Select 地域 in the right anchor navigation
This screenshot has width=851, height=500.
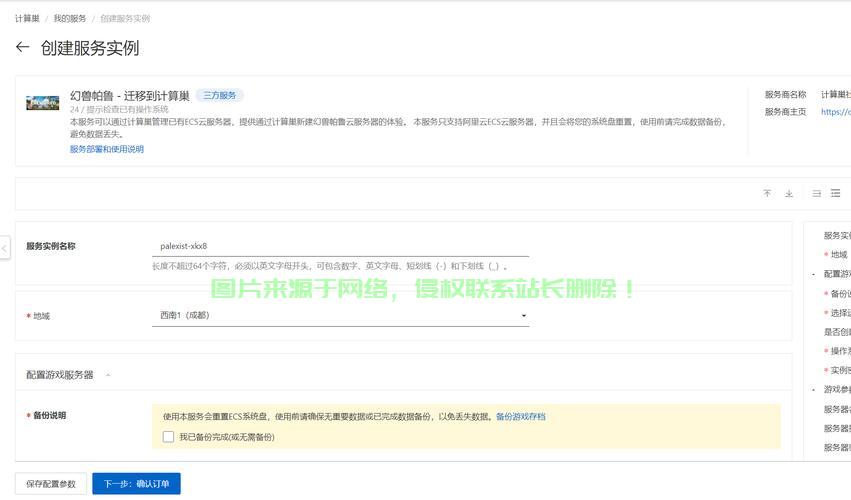click(839, 255)
